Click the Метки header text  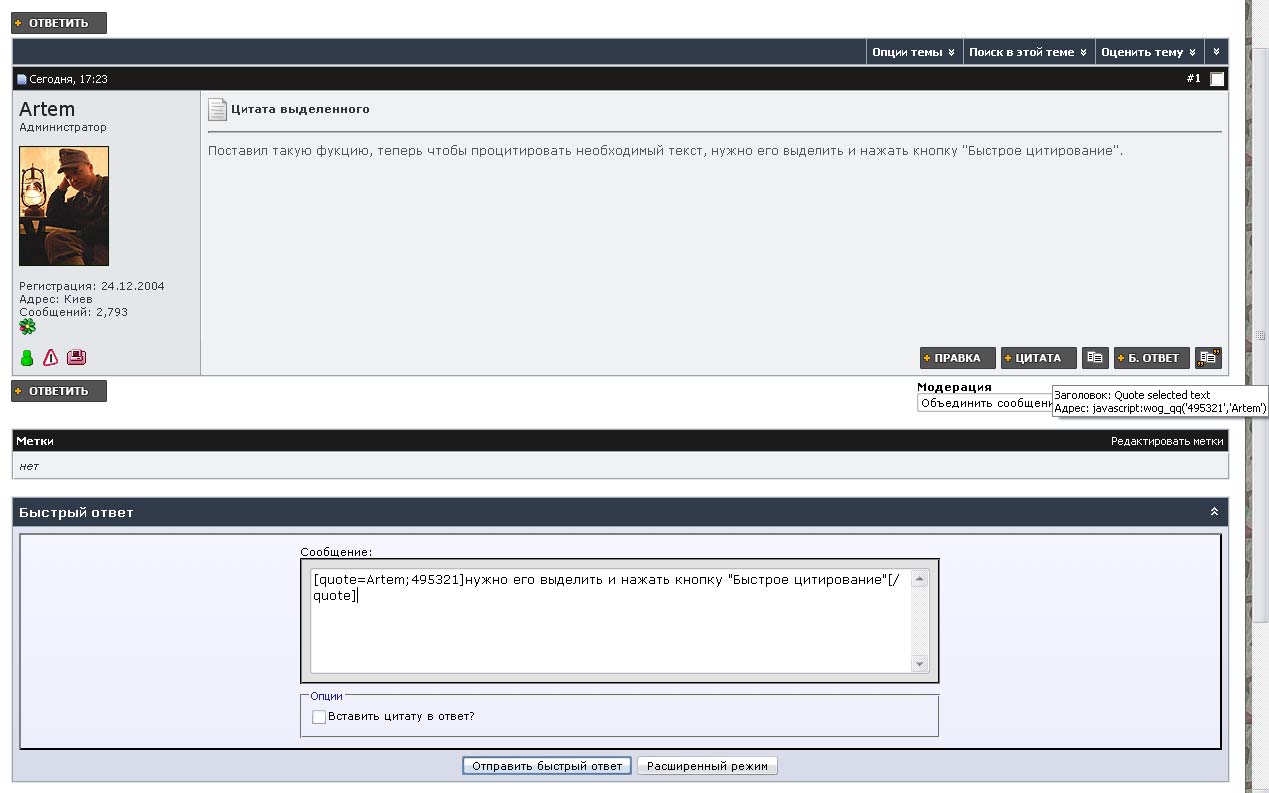tap(35, 441)
